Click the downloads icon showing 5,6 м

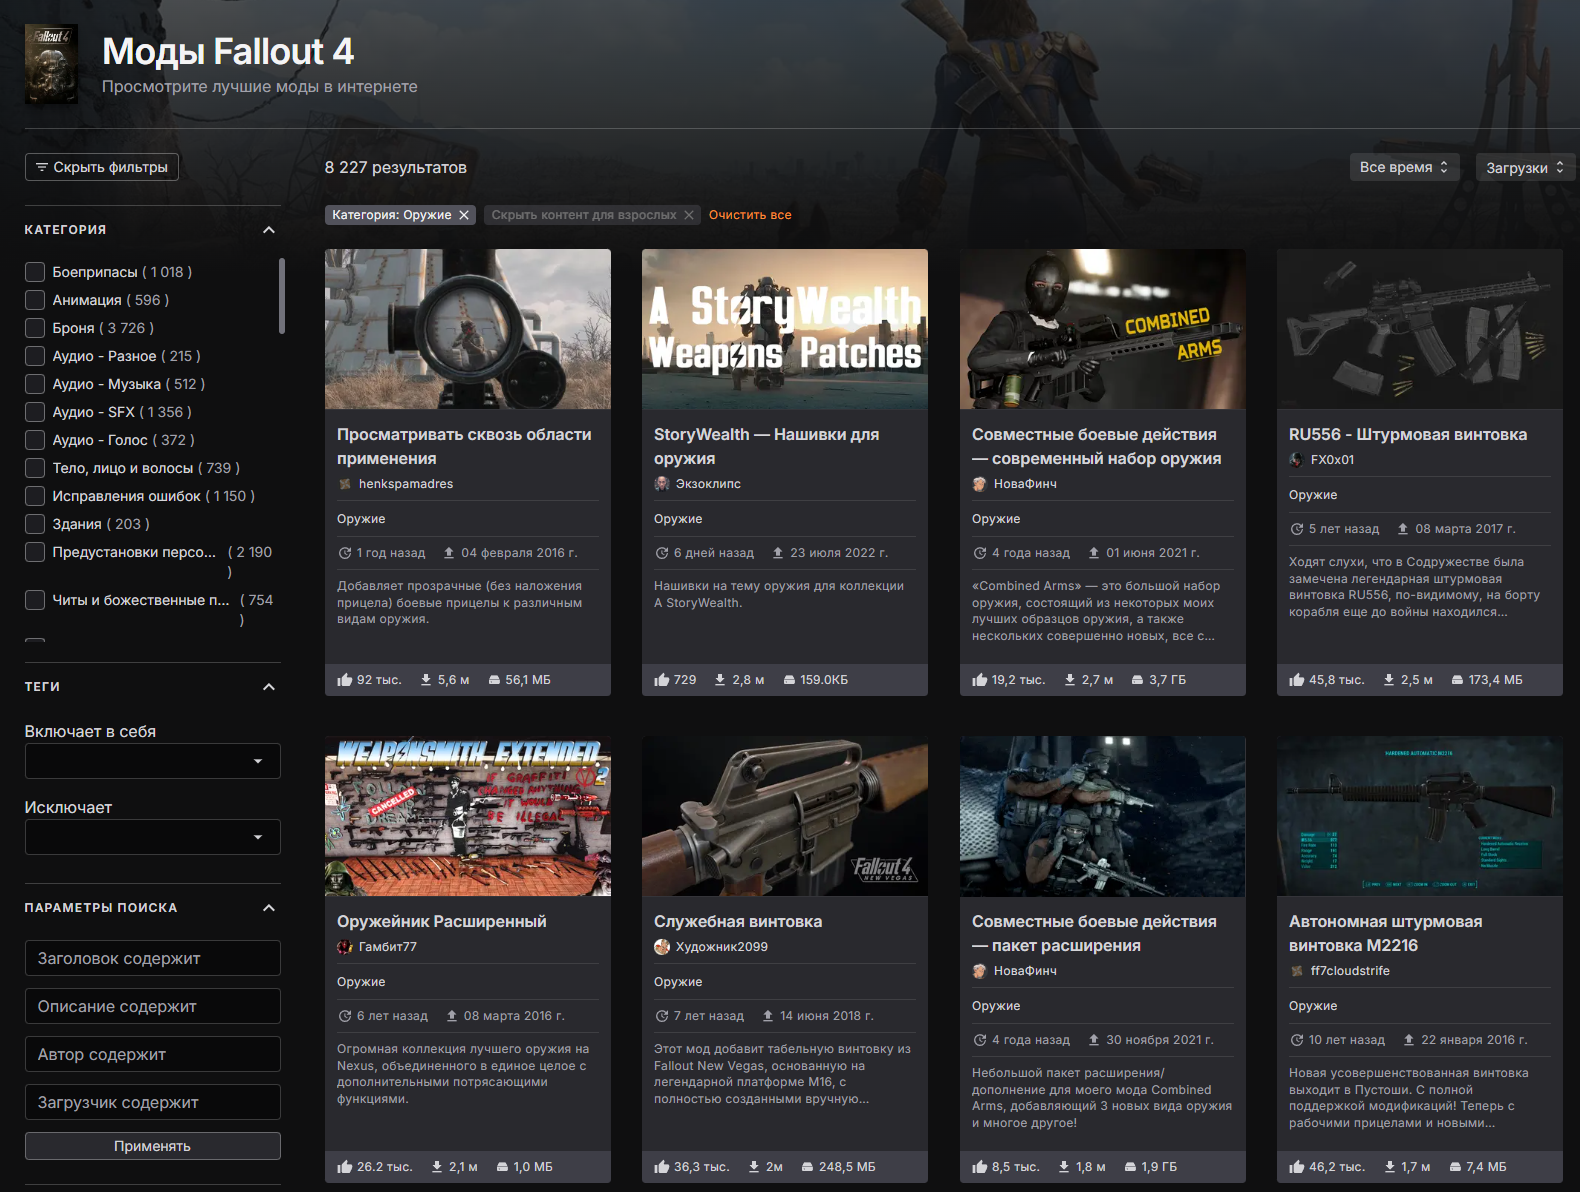tap(426, 680)
